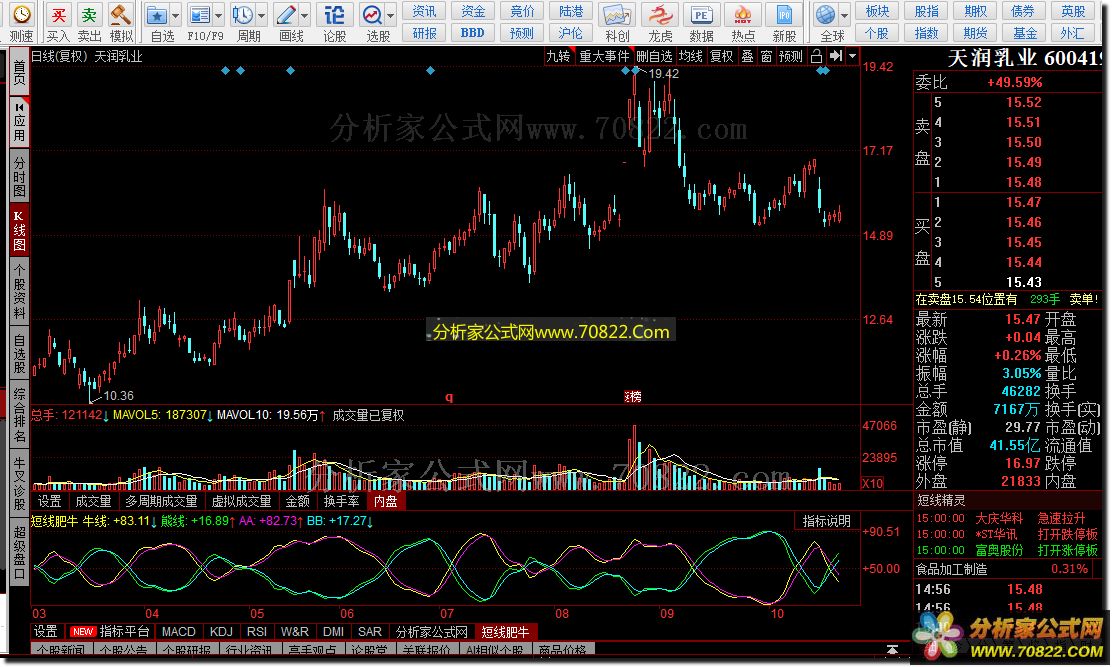Select the K线图 side tab

19,230
